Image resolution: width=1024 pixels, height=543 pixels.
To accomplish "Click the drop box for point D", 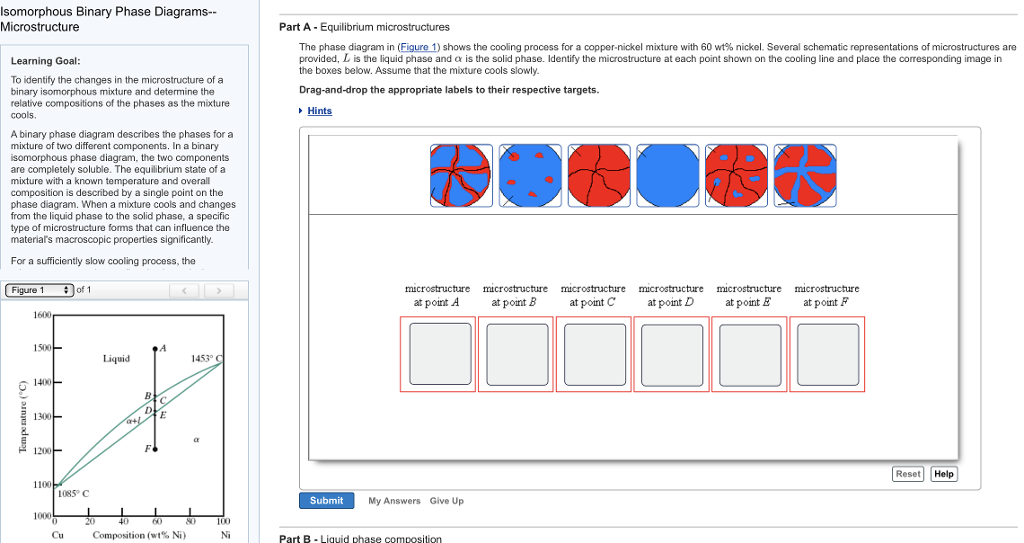I will coord(671,354).
